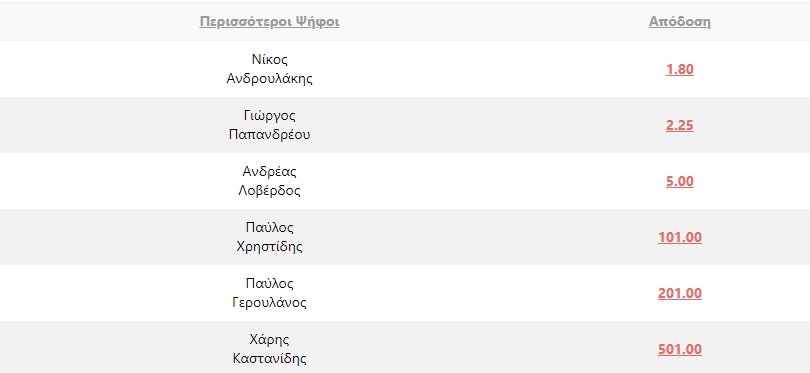The width and height of the screenshot is (810, 373).
Task: Click the surname Λοβέρδος
Action: [269, 191]
